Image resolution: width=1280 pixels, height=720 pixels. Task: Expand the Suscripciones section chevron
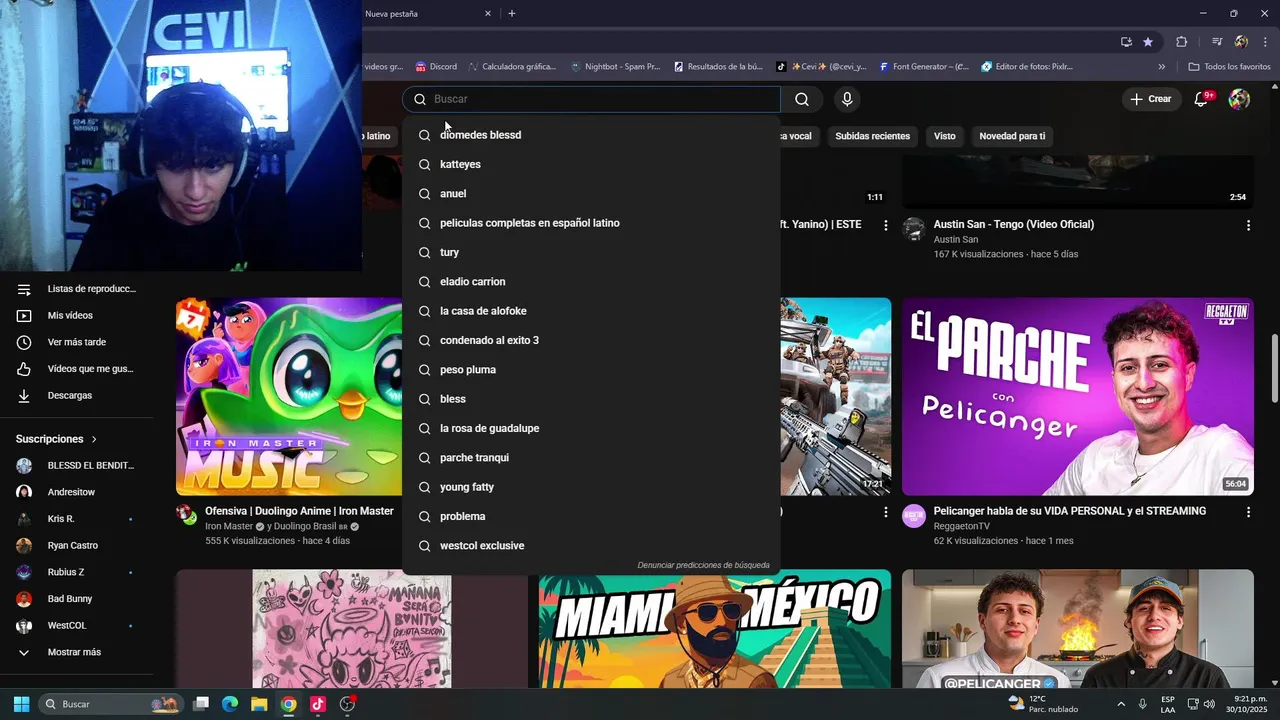(94, 439)
